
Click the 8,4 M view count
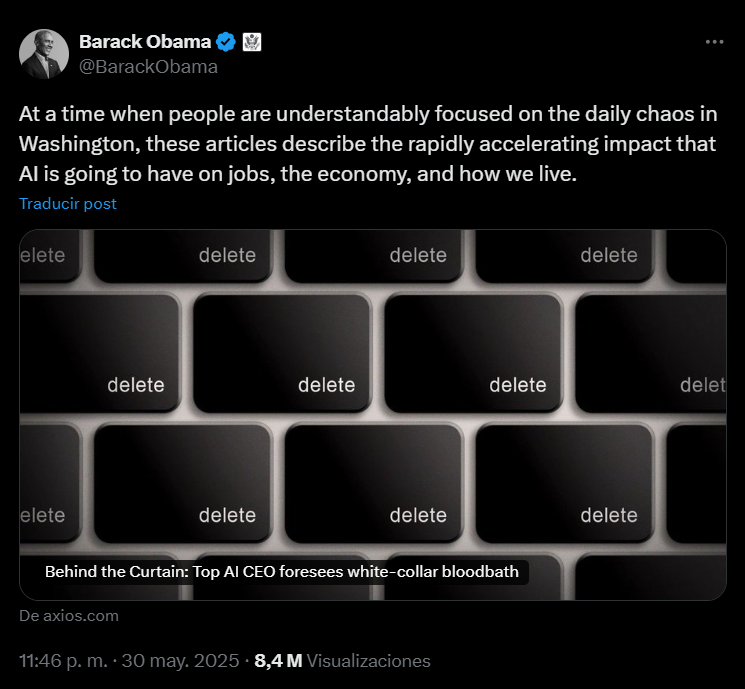pyautogui.click(x=278, y=661)
